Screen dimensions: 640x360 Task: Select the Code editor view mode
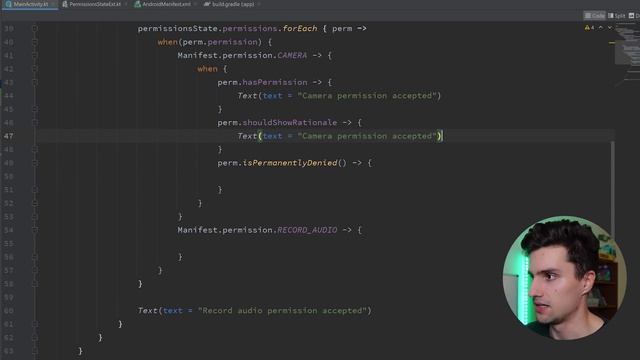pos(594,16)
